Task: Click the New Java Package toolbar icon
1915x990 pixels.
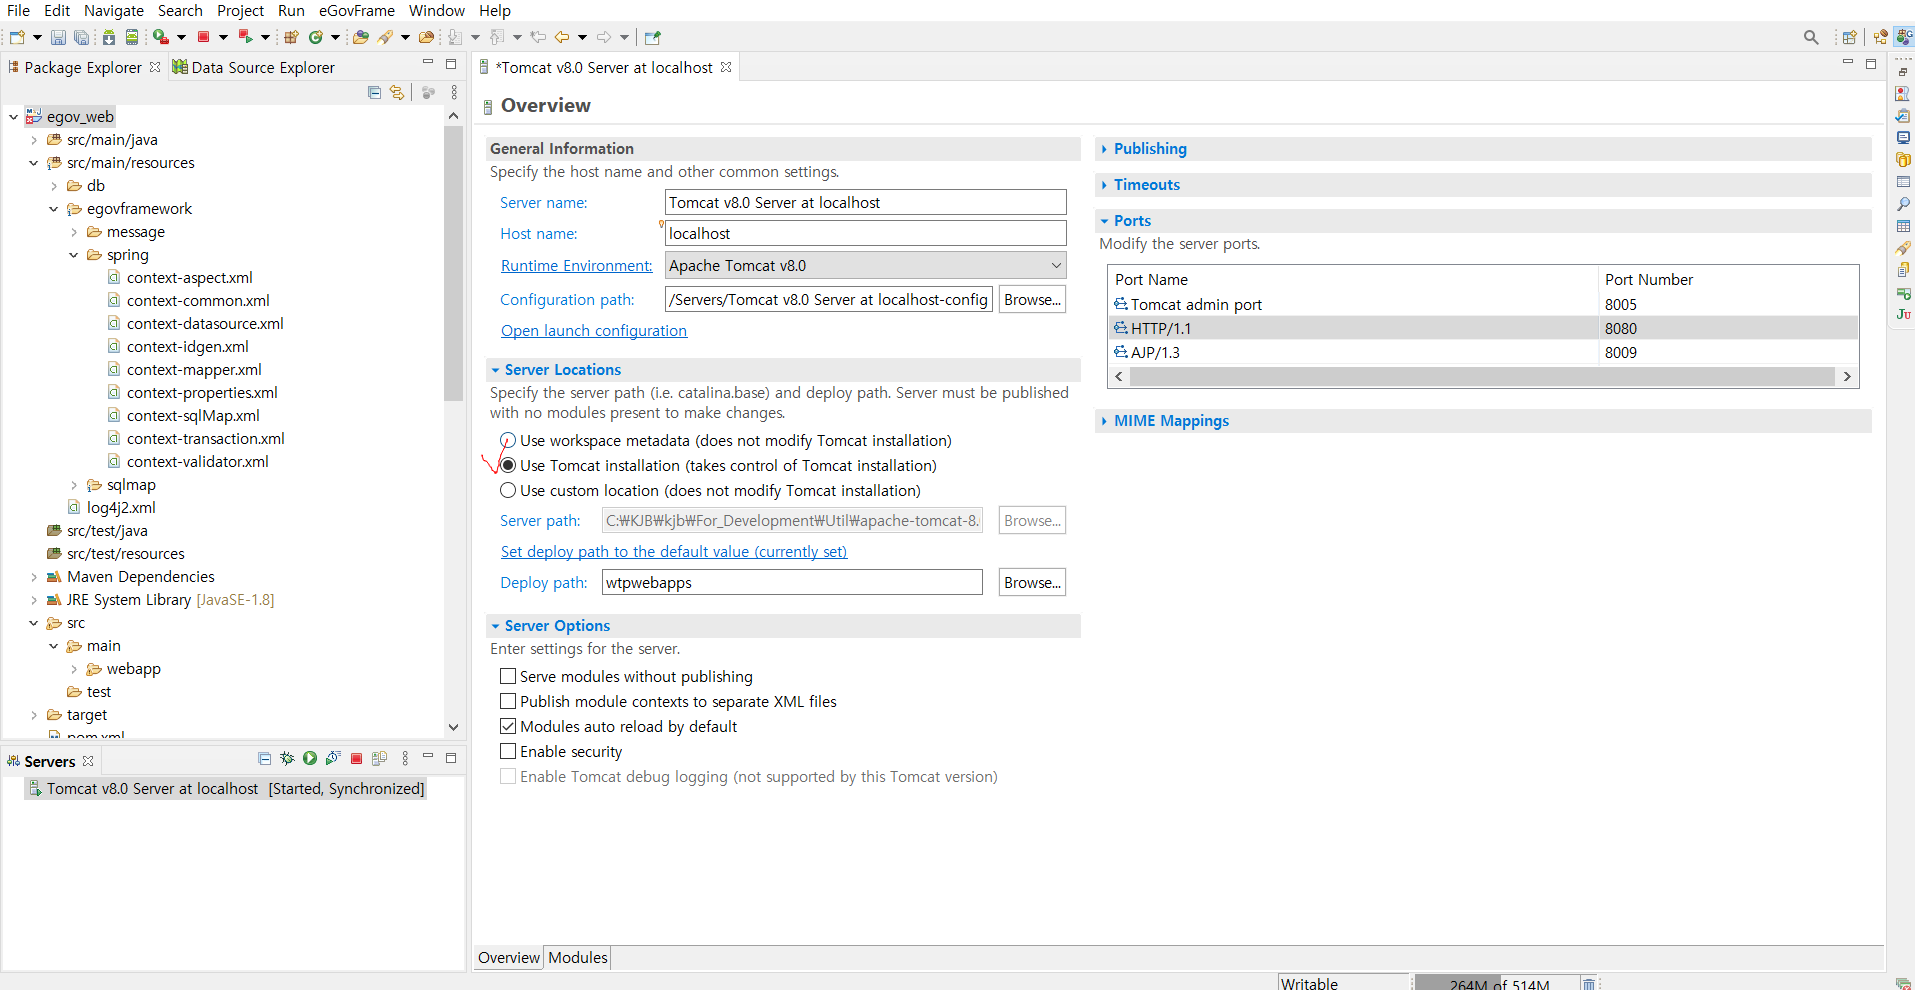Action: (291, 37)
